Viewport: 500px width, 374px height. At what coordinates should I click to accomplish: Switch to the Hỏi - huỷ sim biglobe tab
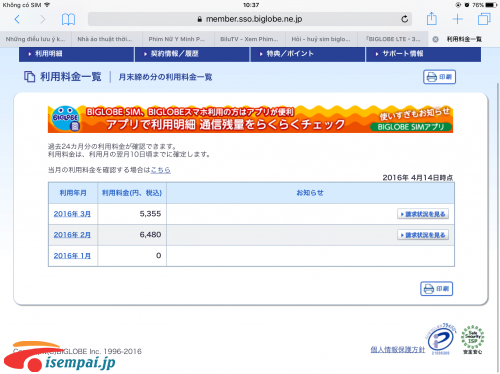[x=321, y=39]
